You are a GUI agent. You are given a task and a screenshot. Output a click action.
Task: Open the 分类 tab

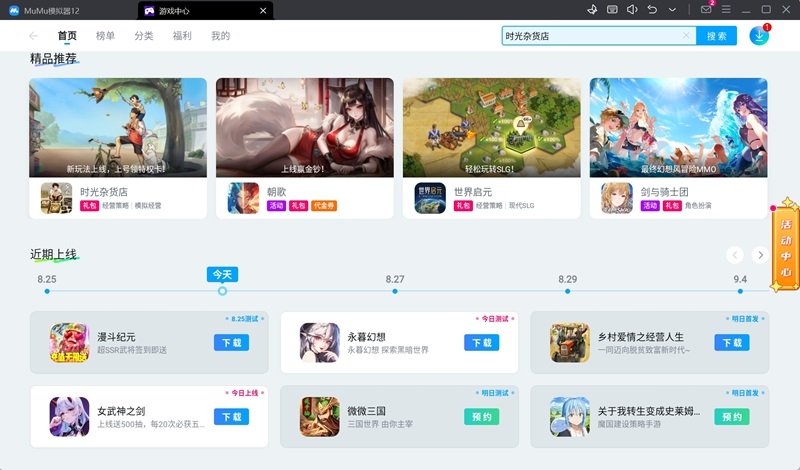pos(143,36)
